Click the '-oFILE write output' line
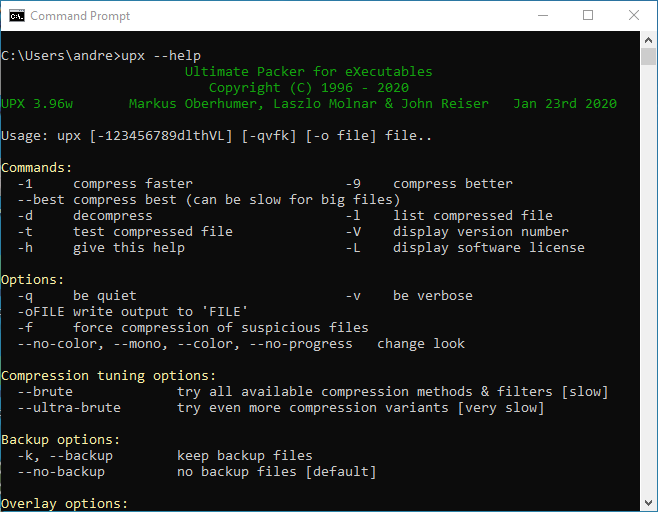Image resolution: width=658 pixels, height=512 pixels. coord(133,312)
